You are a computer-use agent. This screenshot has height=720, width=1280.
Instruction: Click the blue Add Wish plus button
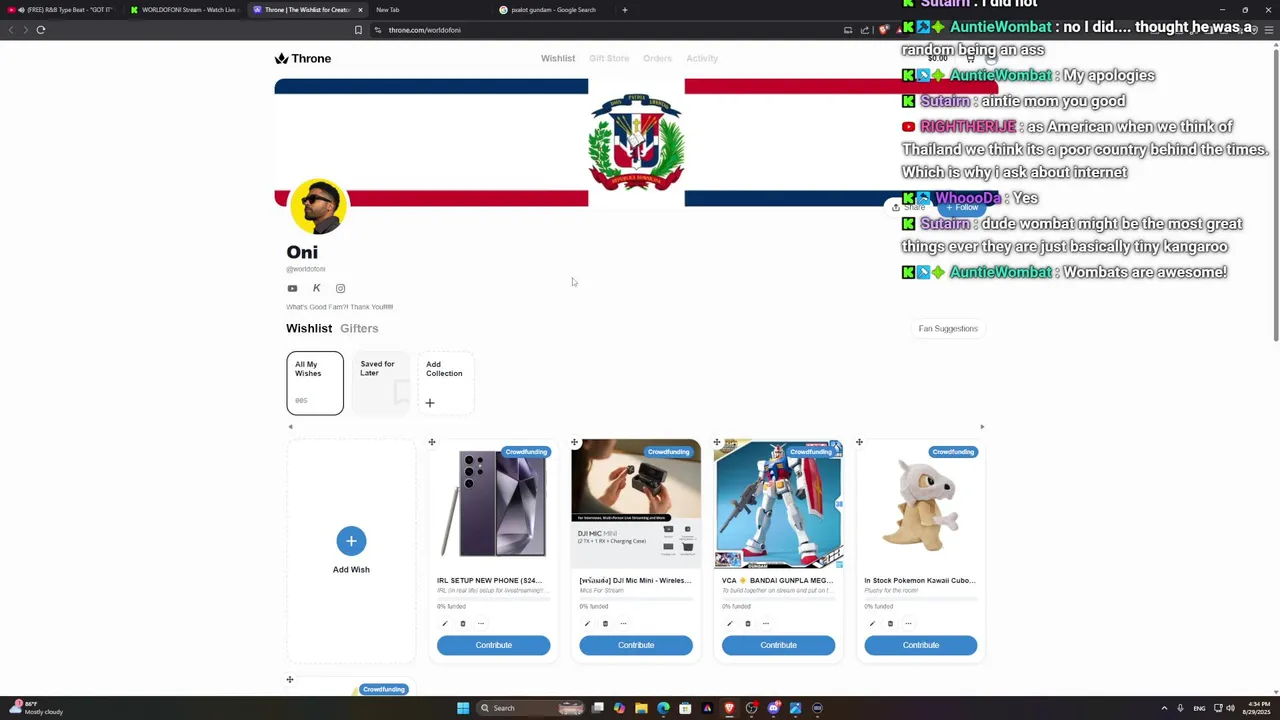(351, 541)
